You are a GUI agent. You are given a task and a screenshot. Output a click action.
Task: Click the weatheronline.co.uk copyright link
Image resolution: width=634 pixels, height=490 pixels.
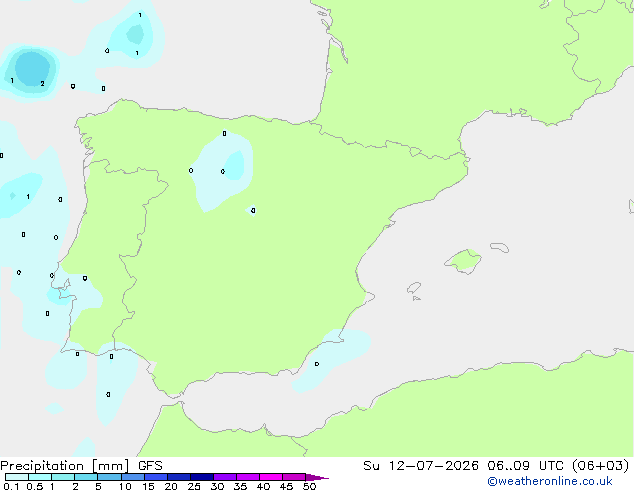coord(550,481)
